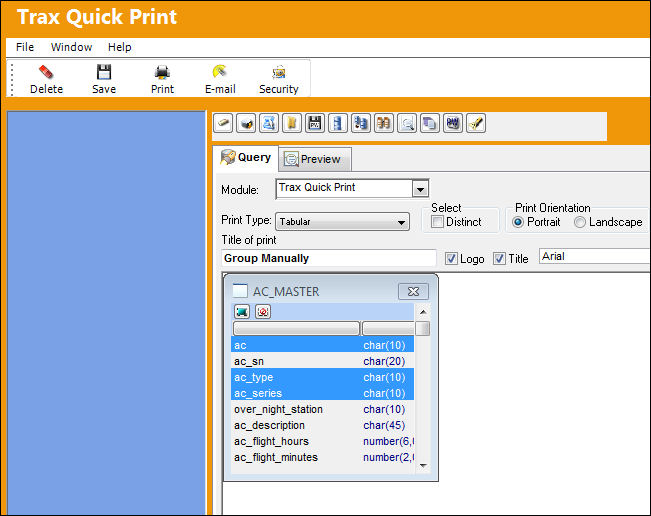The height and width of the screenshot is (516, 651).
Task: Uncheck the Title checkbox
Action: tap(499, 259)
